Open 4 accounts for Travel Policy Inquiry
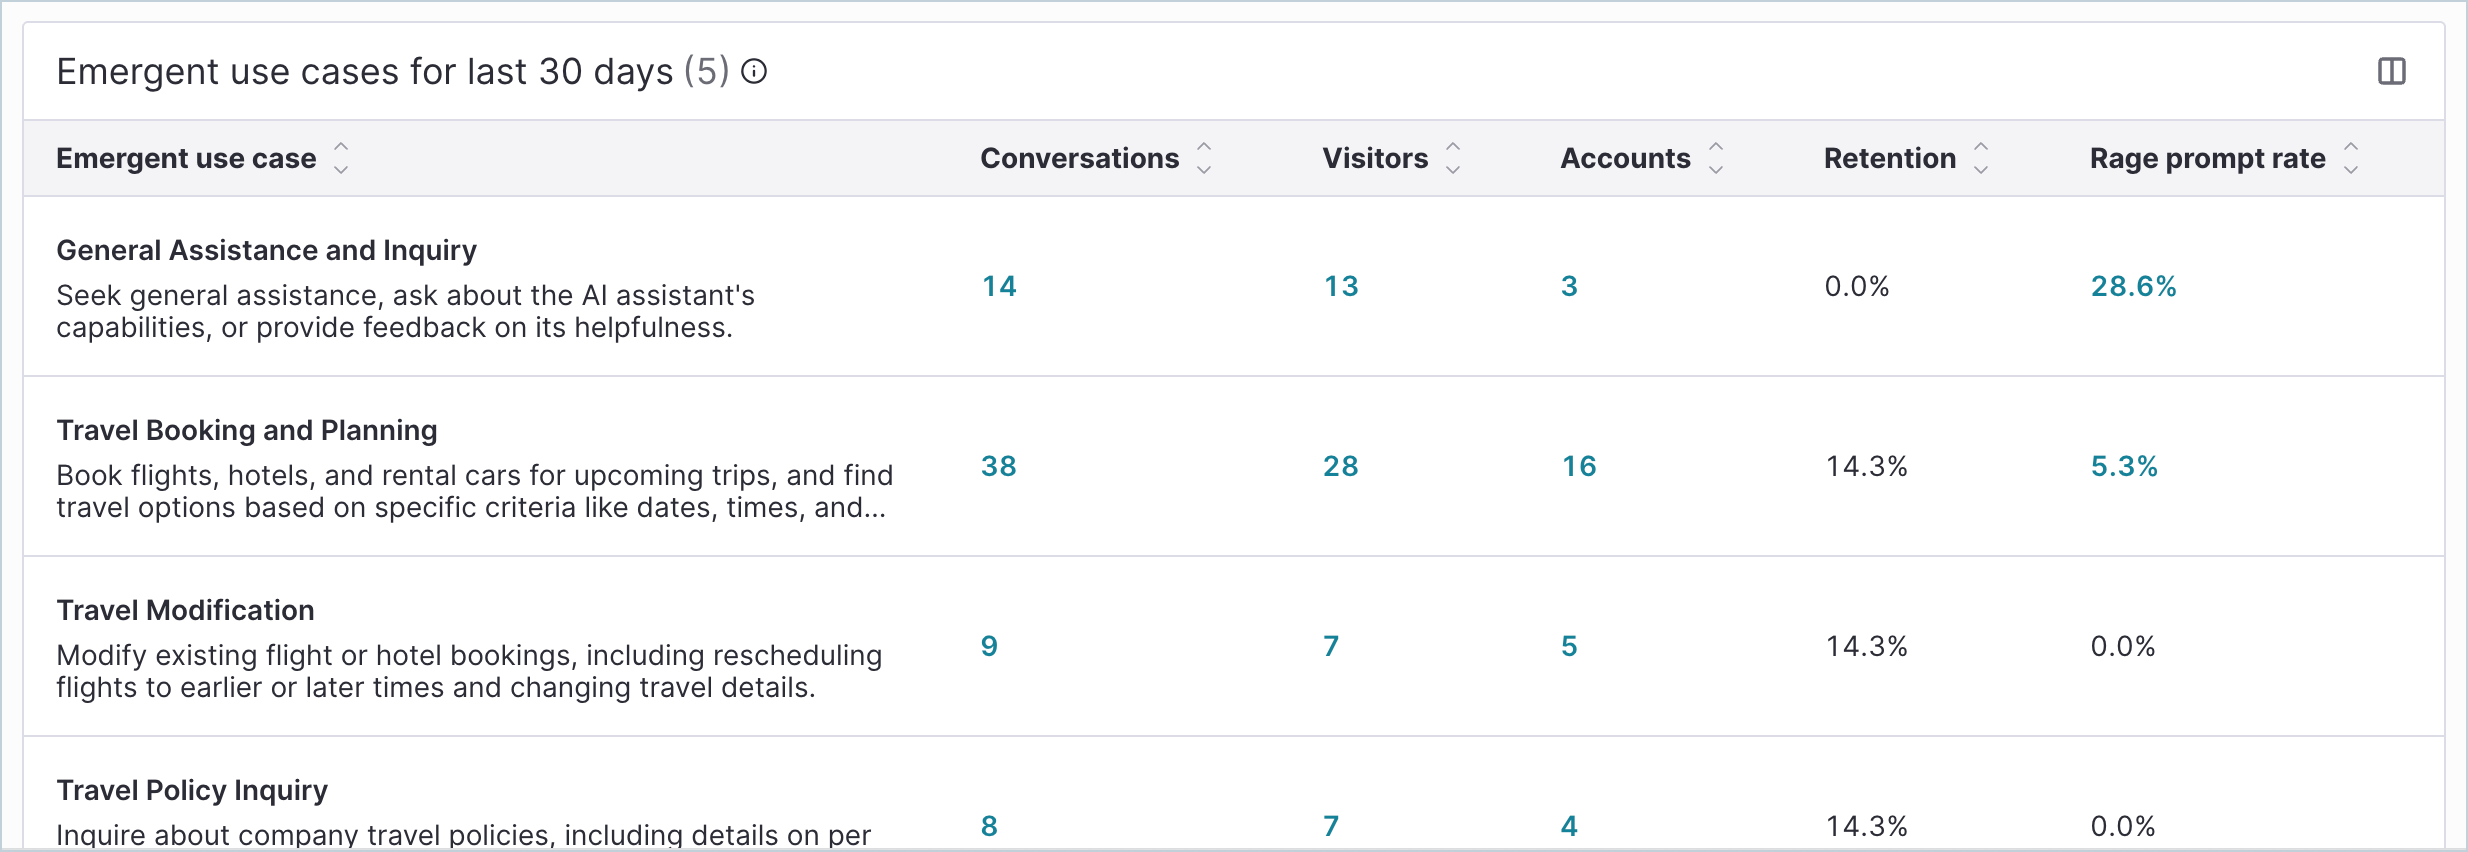This screenshot has height=852, width=2468. (x=1570, y=826)
